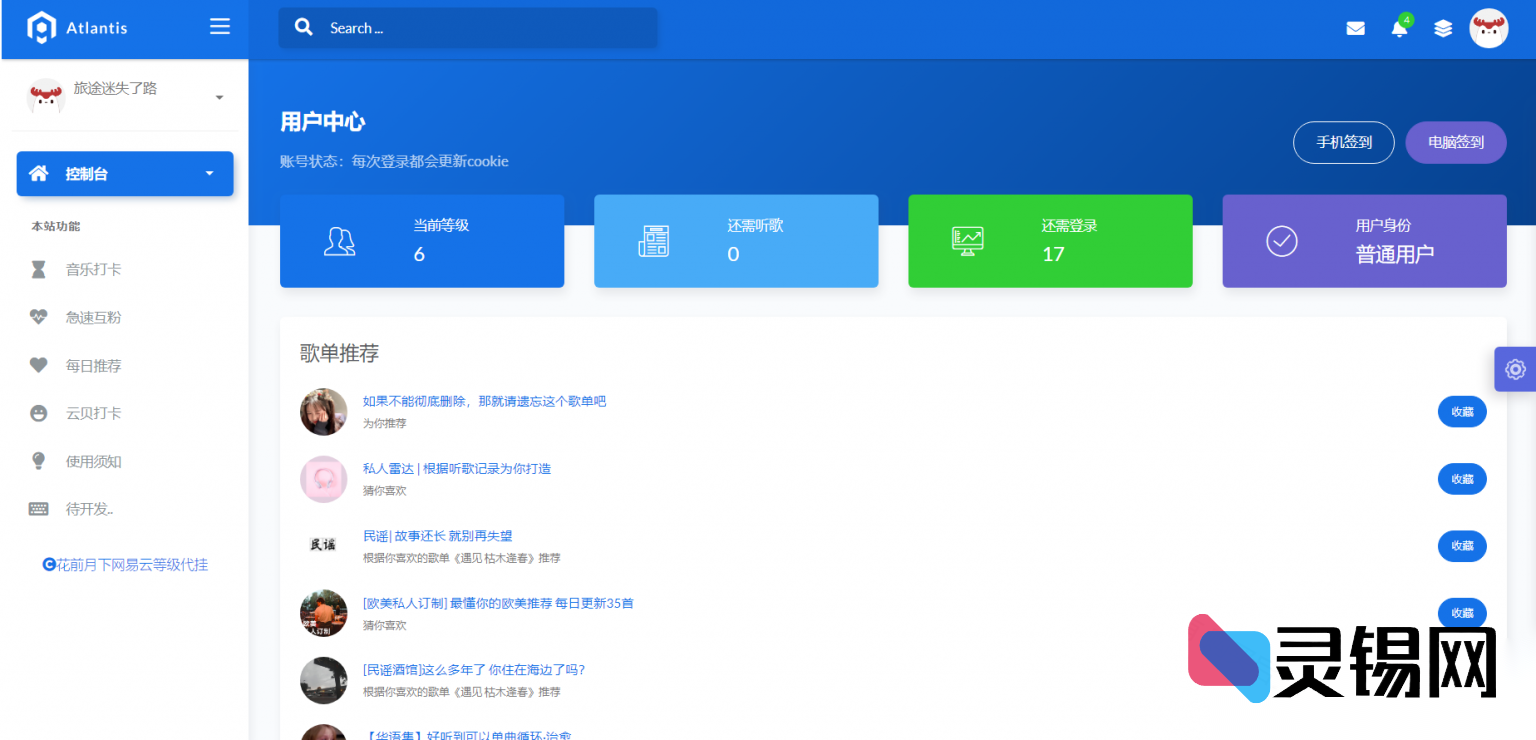Open the 花前月下网易云等级代挂 link
The height and width of the screenshot is (740, 1536).
125,564
